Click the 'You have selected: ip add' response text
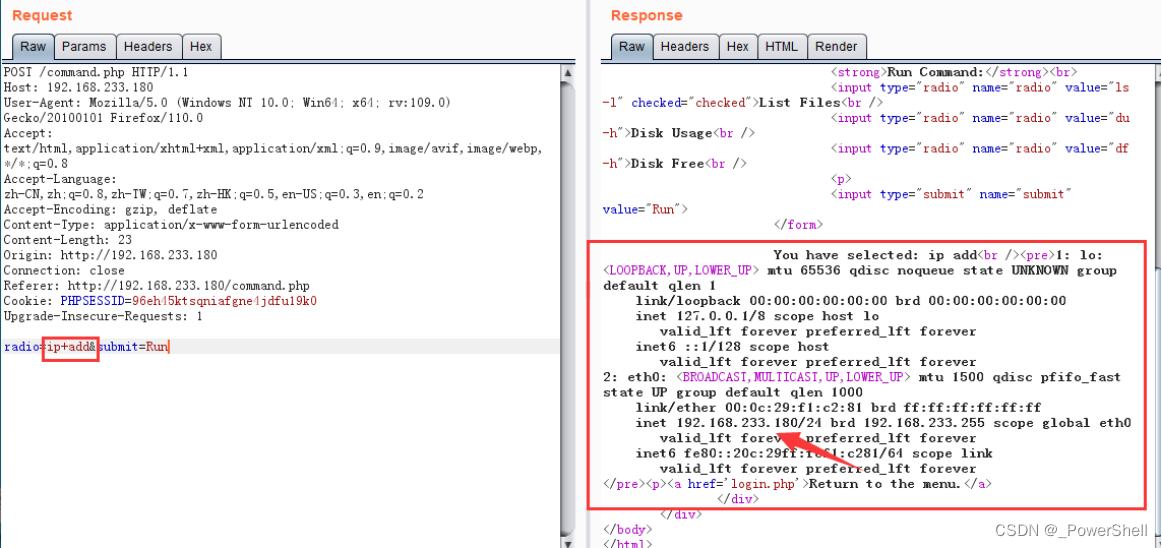1162x548 pixels. pos(876,254)
